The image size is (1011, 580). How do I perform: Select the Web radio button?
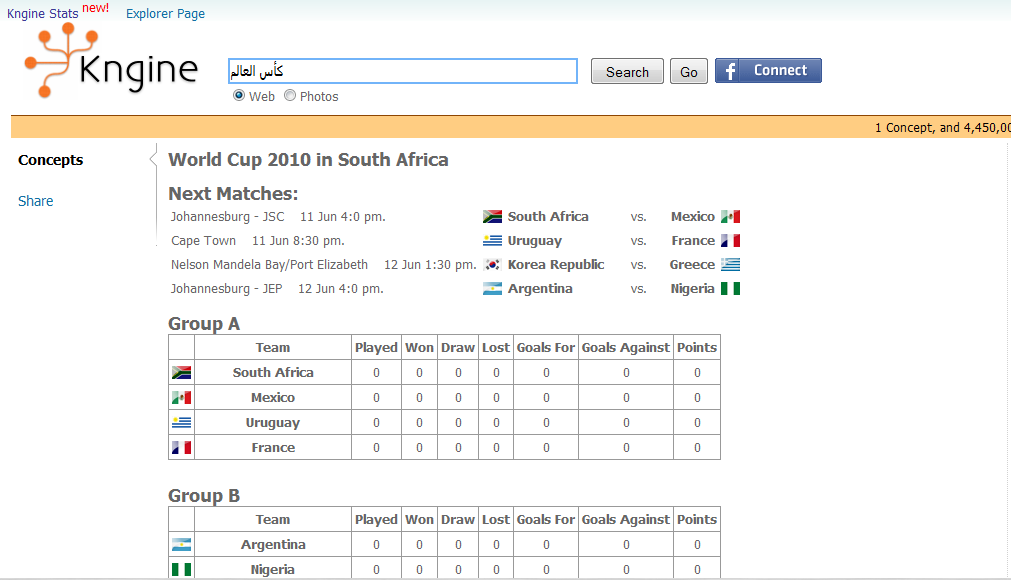click(x=239, y=95)
